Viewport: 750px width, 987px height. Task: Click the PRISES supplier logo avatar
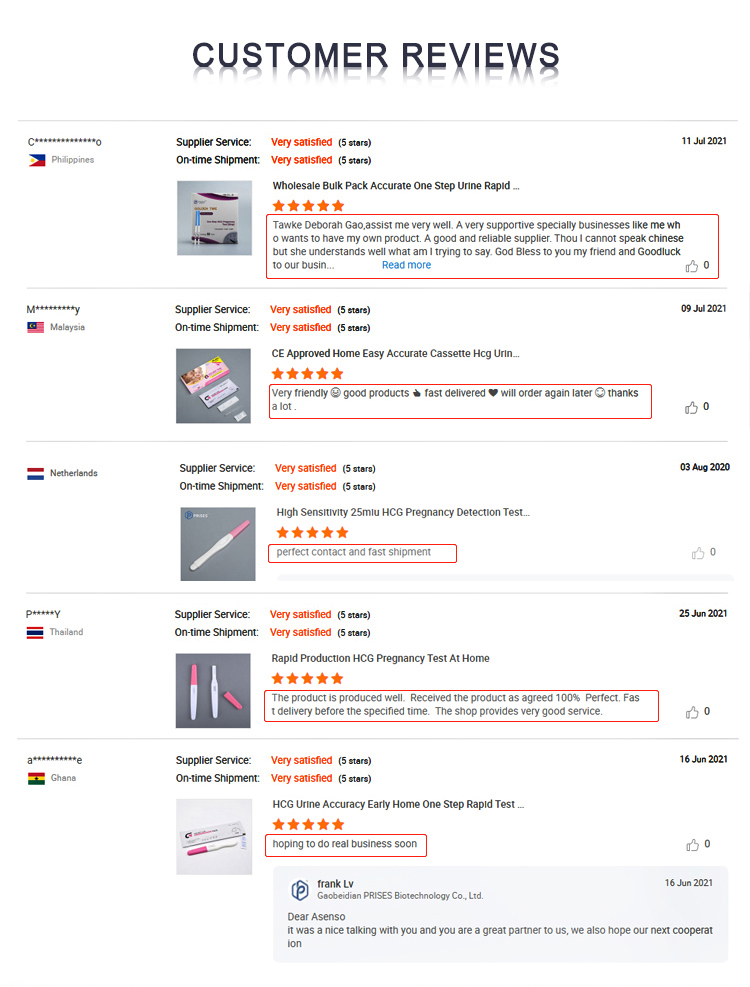[299, 890]
